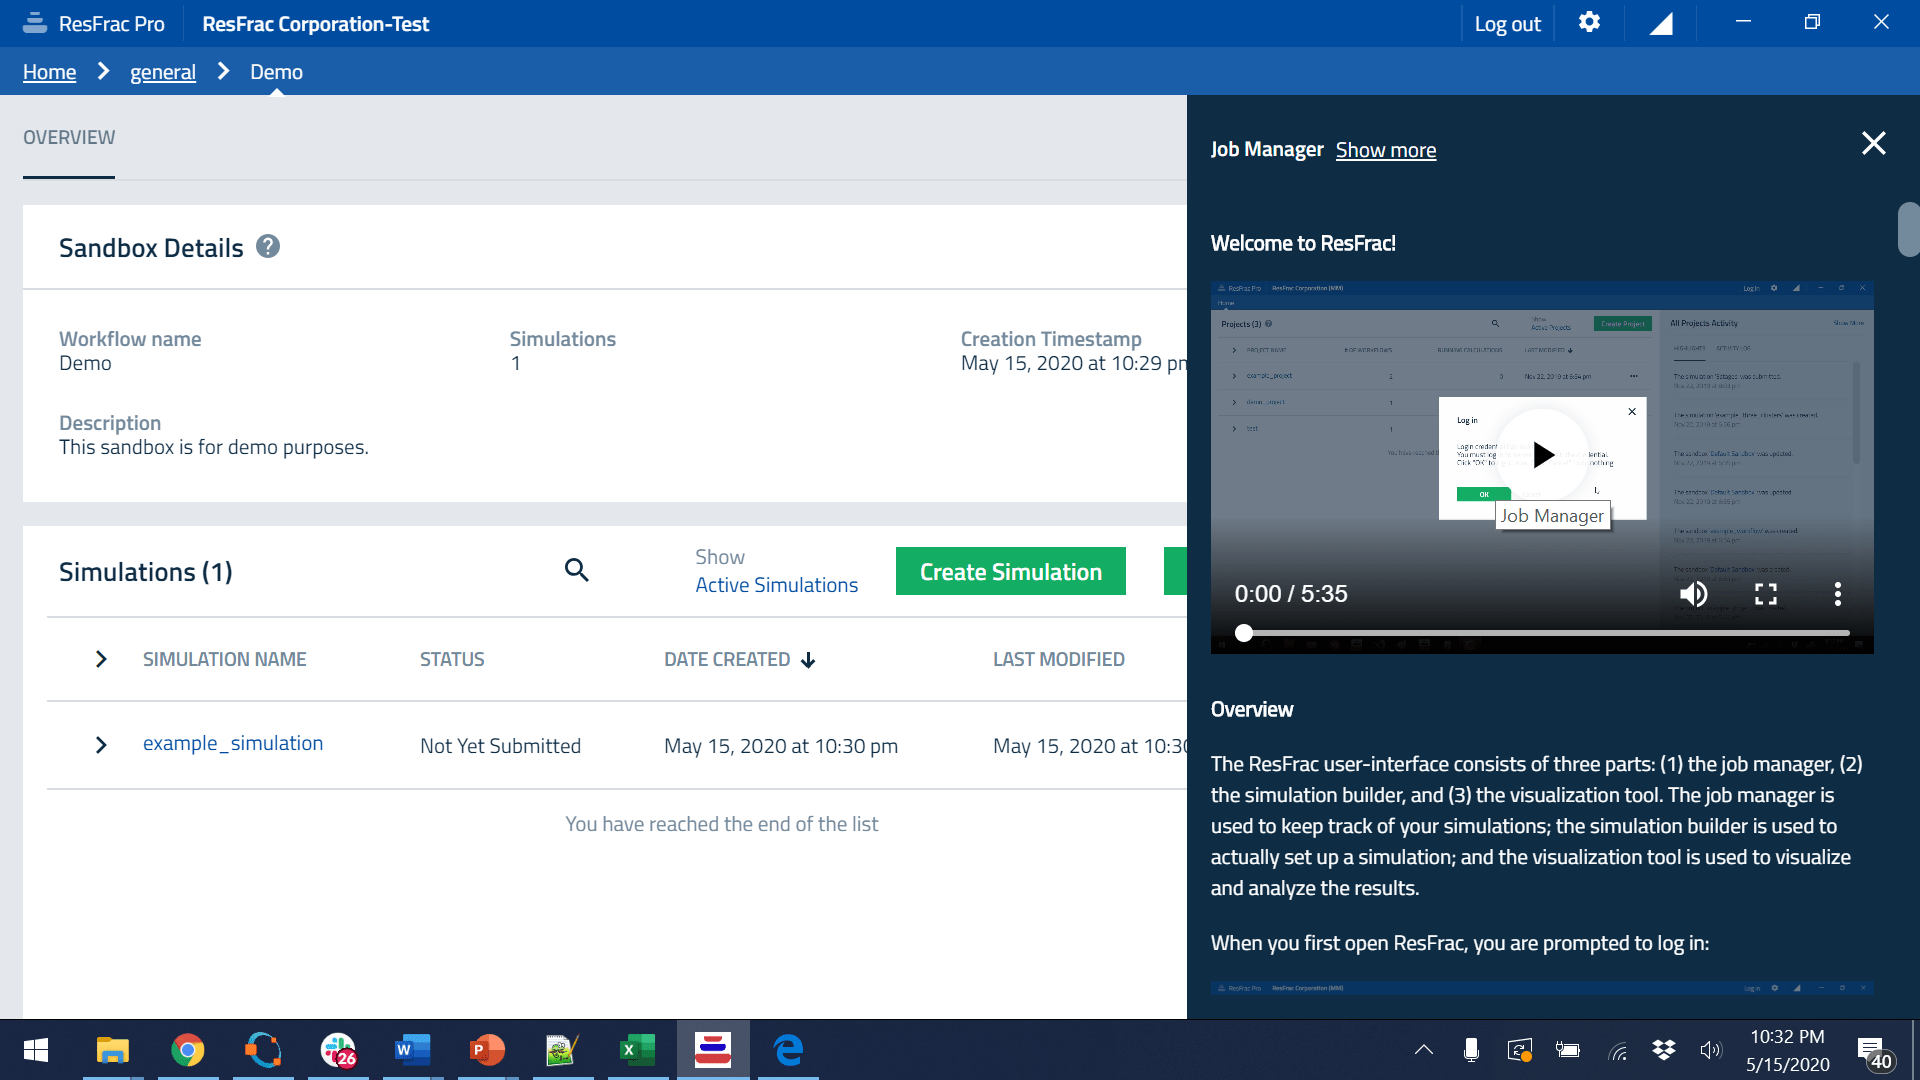Click the SIMULATION NAME column header
Screen dimensions: 1920x1080
point(224,659)
